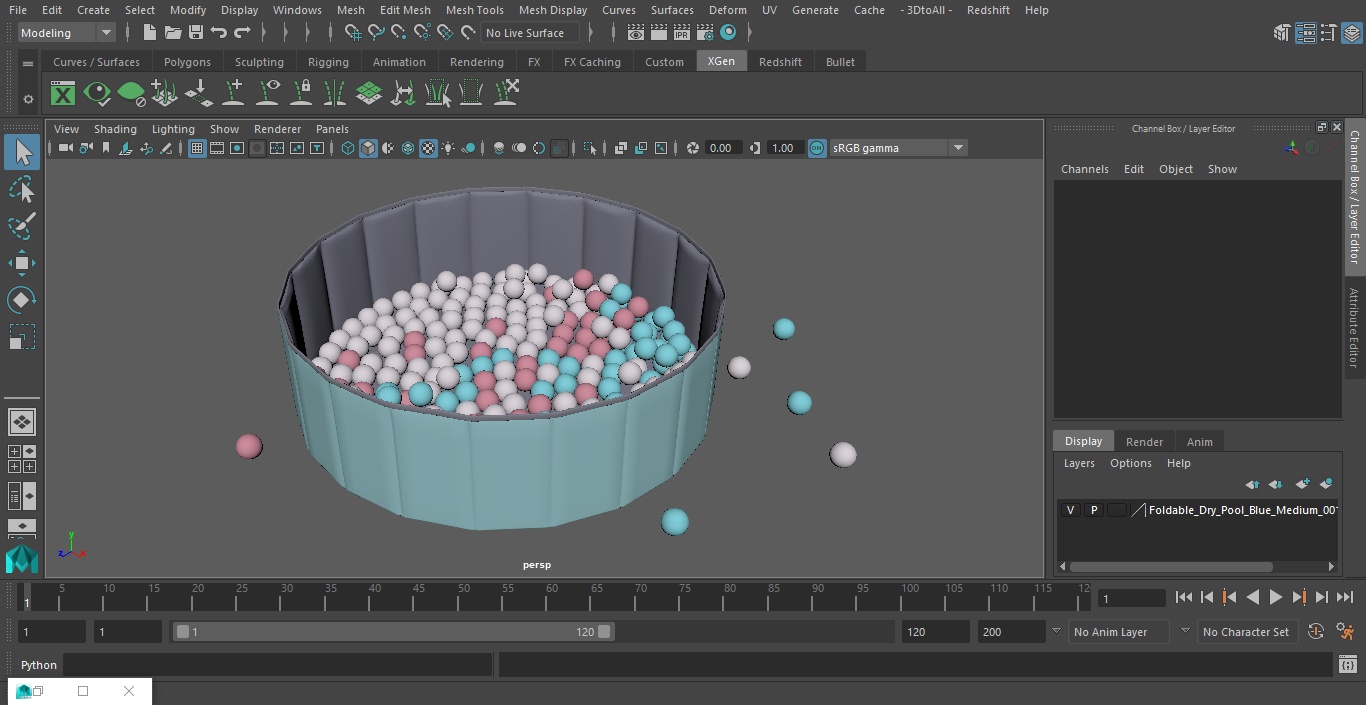This screenshot has width=1366, height=705.
Task: Open the XGen window icon on the shelf
Action: (63, 94)
